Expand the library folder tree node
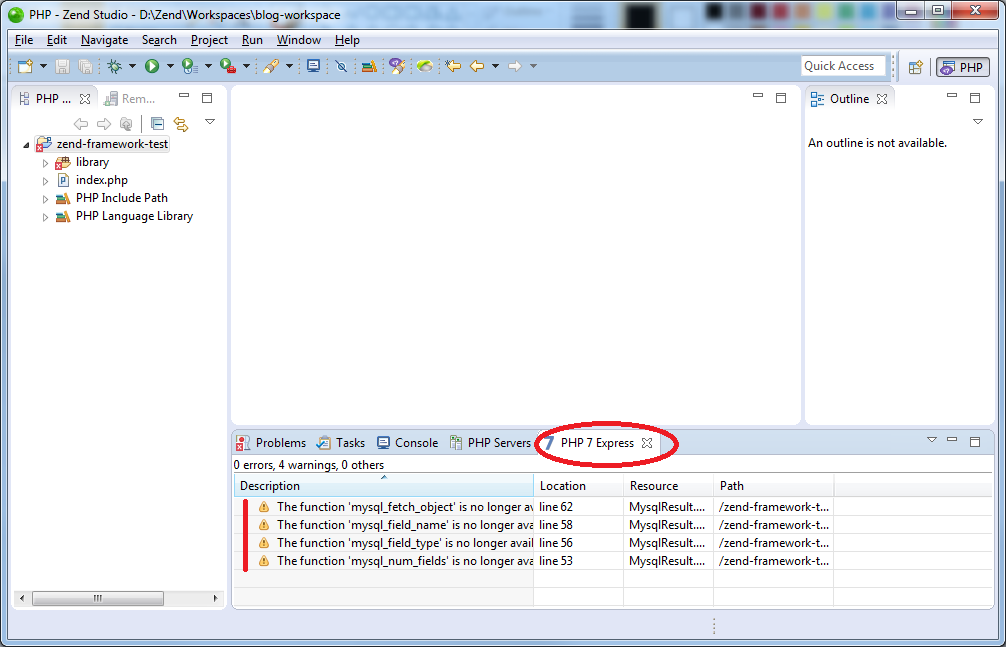 tap(46, 163)
